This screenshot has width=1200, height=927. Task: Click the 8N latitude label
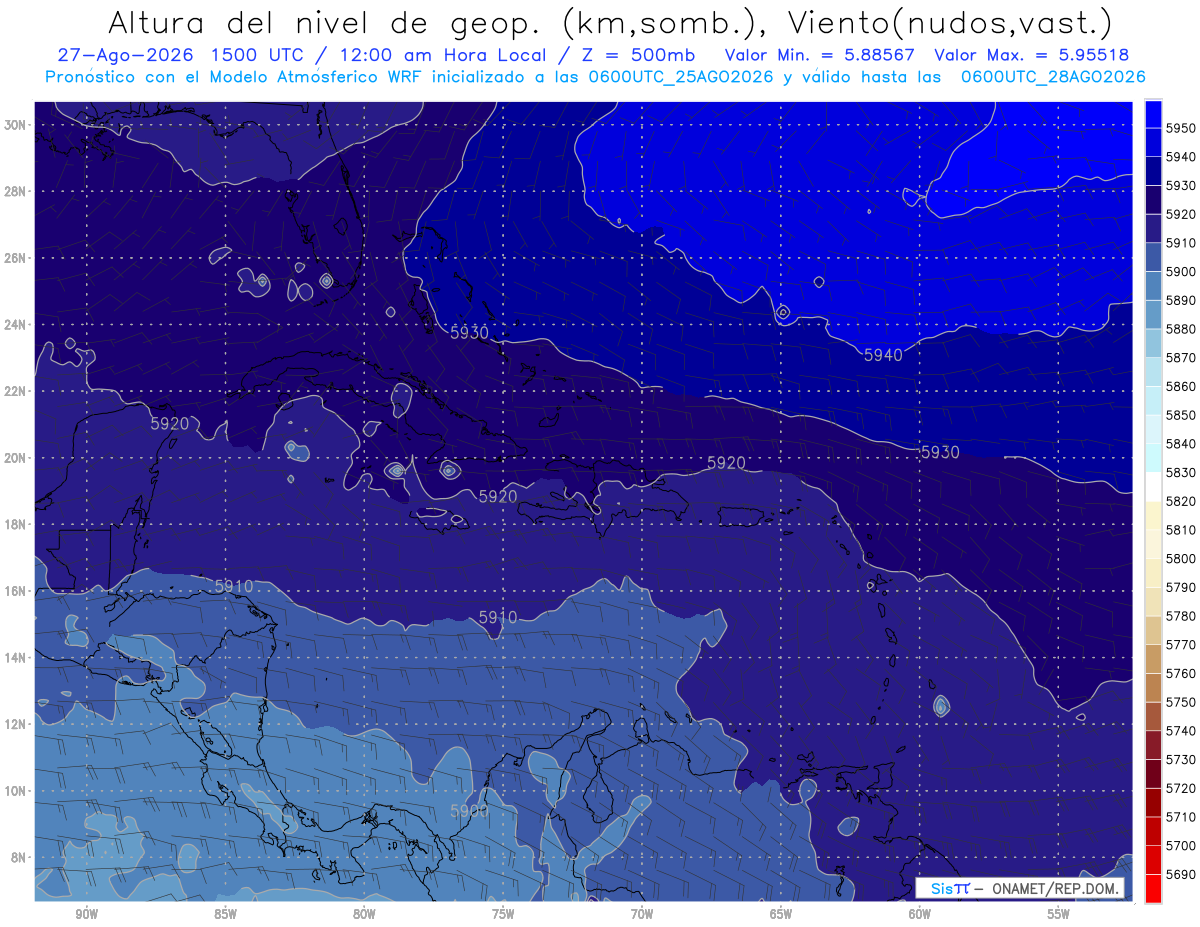tap(17, 857)
